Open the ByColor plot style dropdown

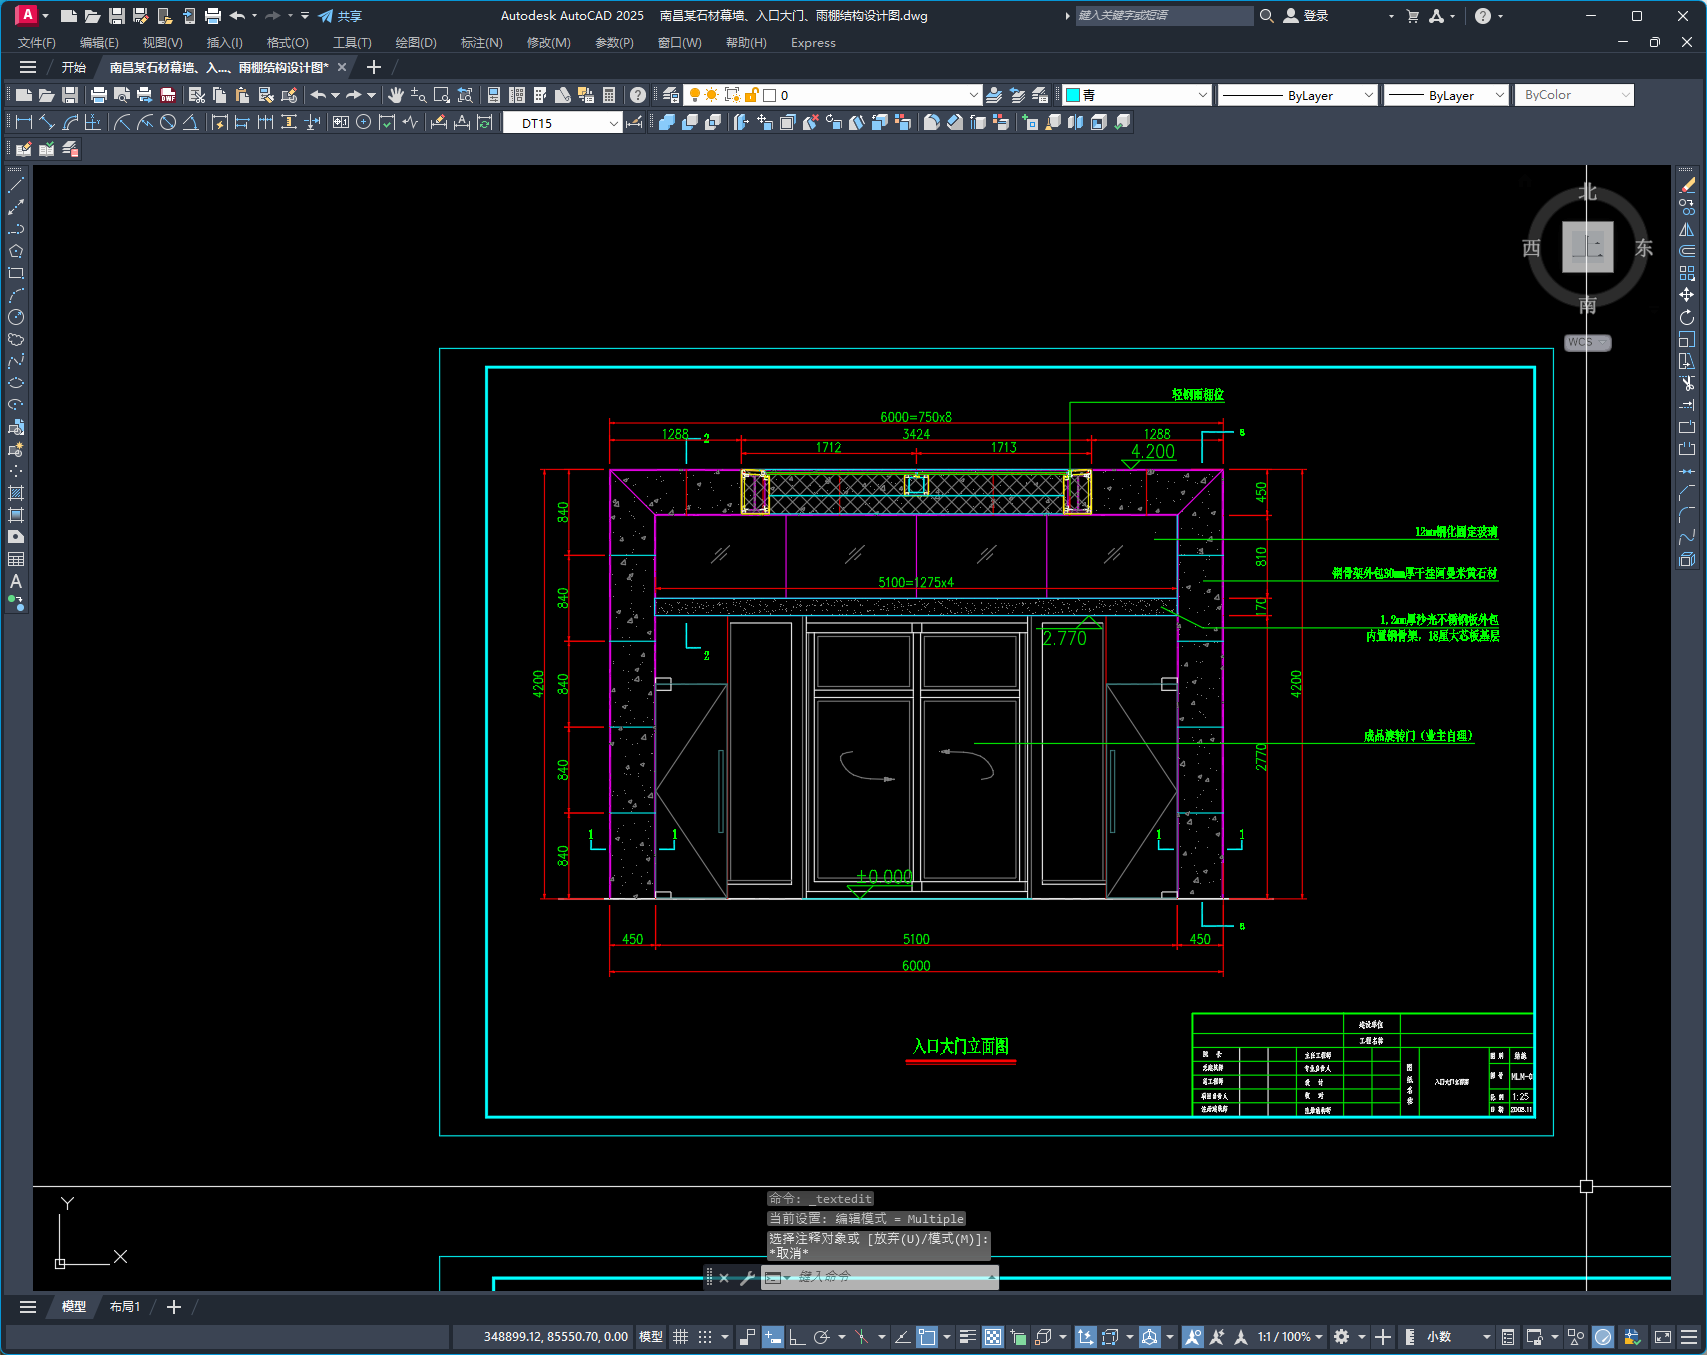1574,95
